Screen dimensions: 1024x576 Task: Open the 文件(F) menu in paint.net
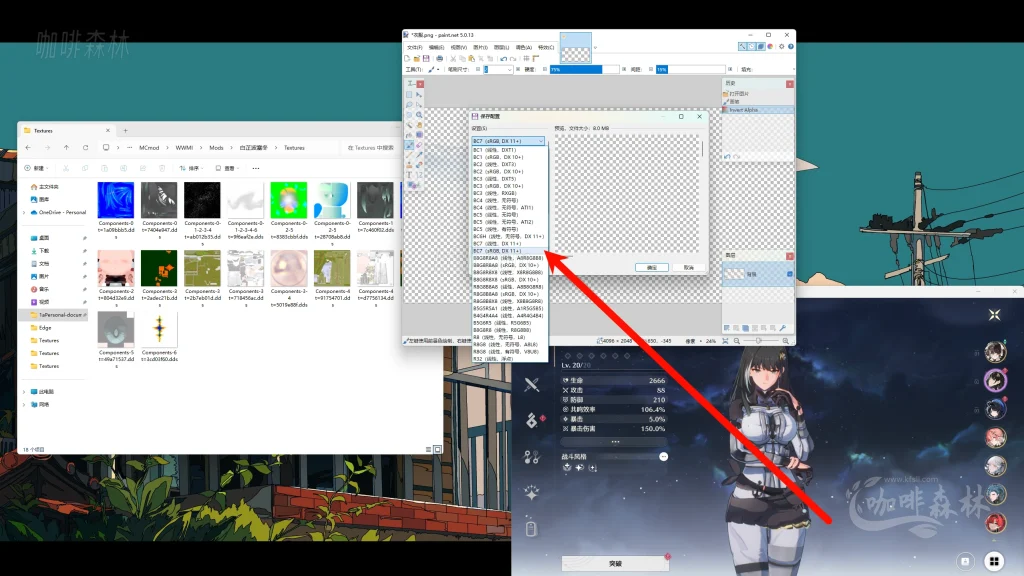[x=415, y=47]
